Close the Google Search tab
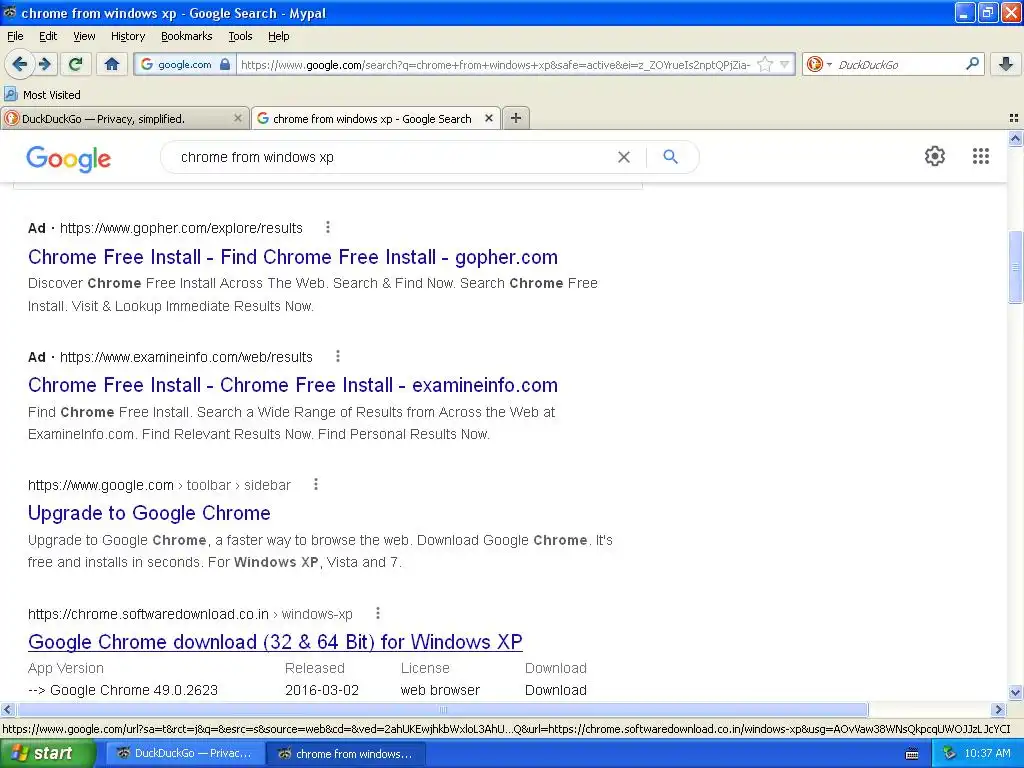 488,118
